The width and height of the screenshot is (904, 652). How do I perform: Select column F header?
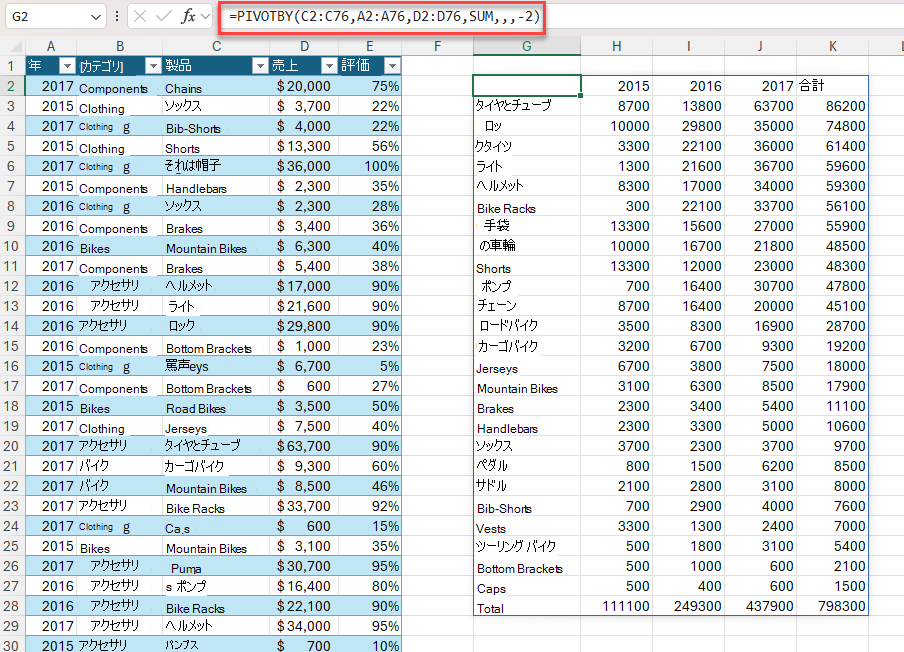point(437,46)
